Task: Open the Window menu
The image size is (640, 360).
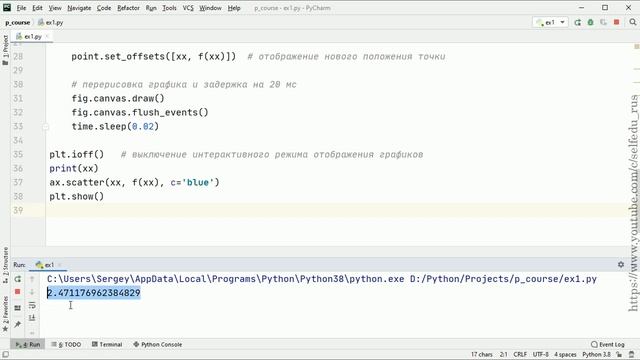Action: tap(210, 8)
